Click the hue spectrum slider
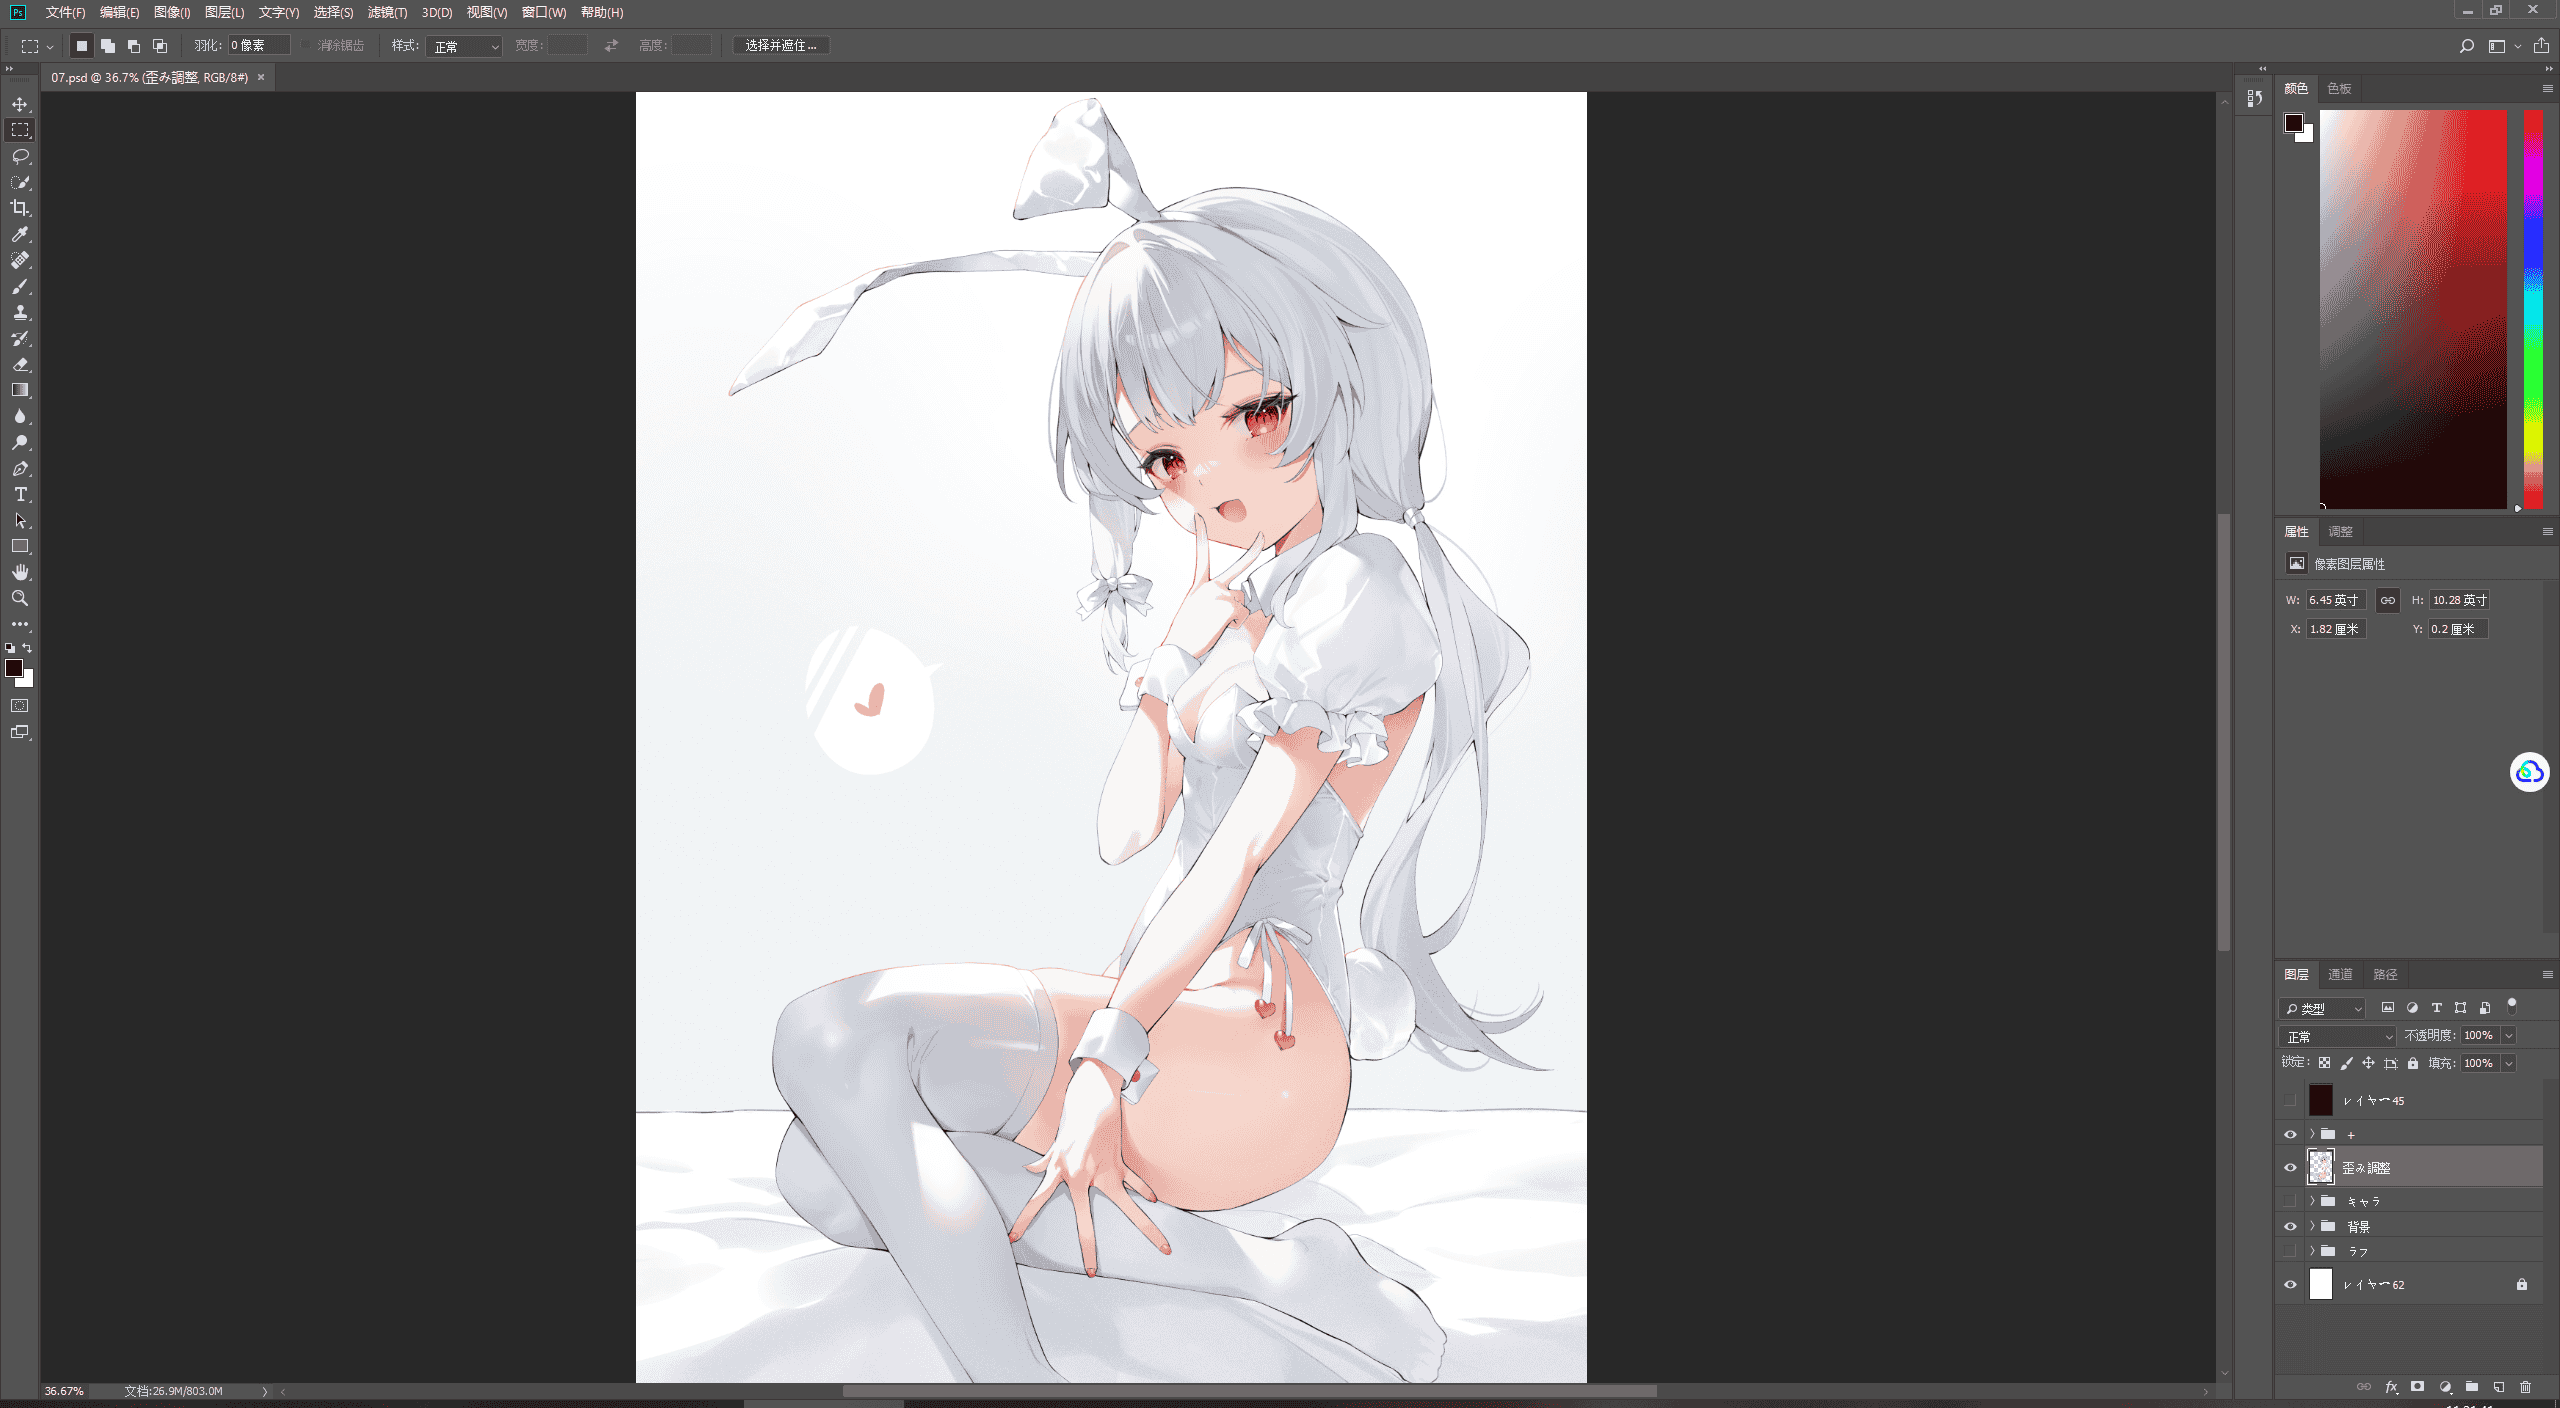 tap(2533, 309)
